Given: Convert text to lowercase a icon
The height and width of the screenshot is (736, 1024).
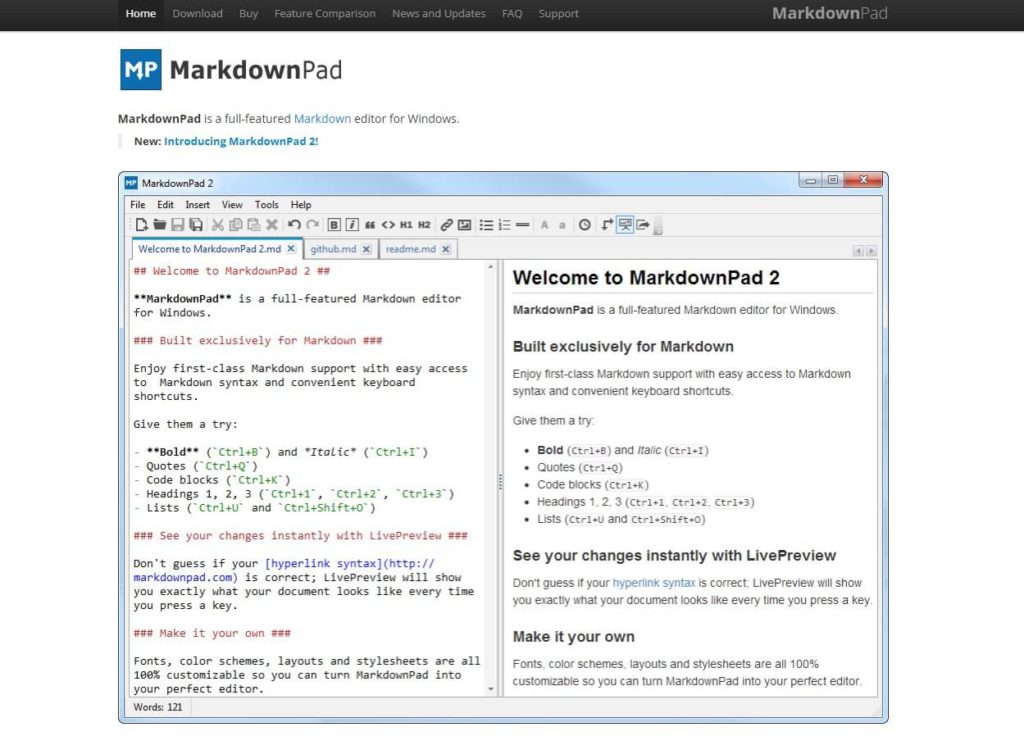Looking at the screenshot, I should pos(562,225).
